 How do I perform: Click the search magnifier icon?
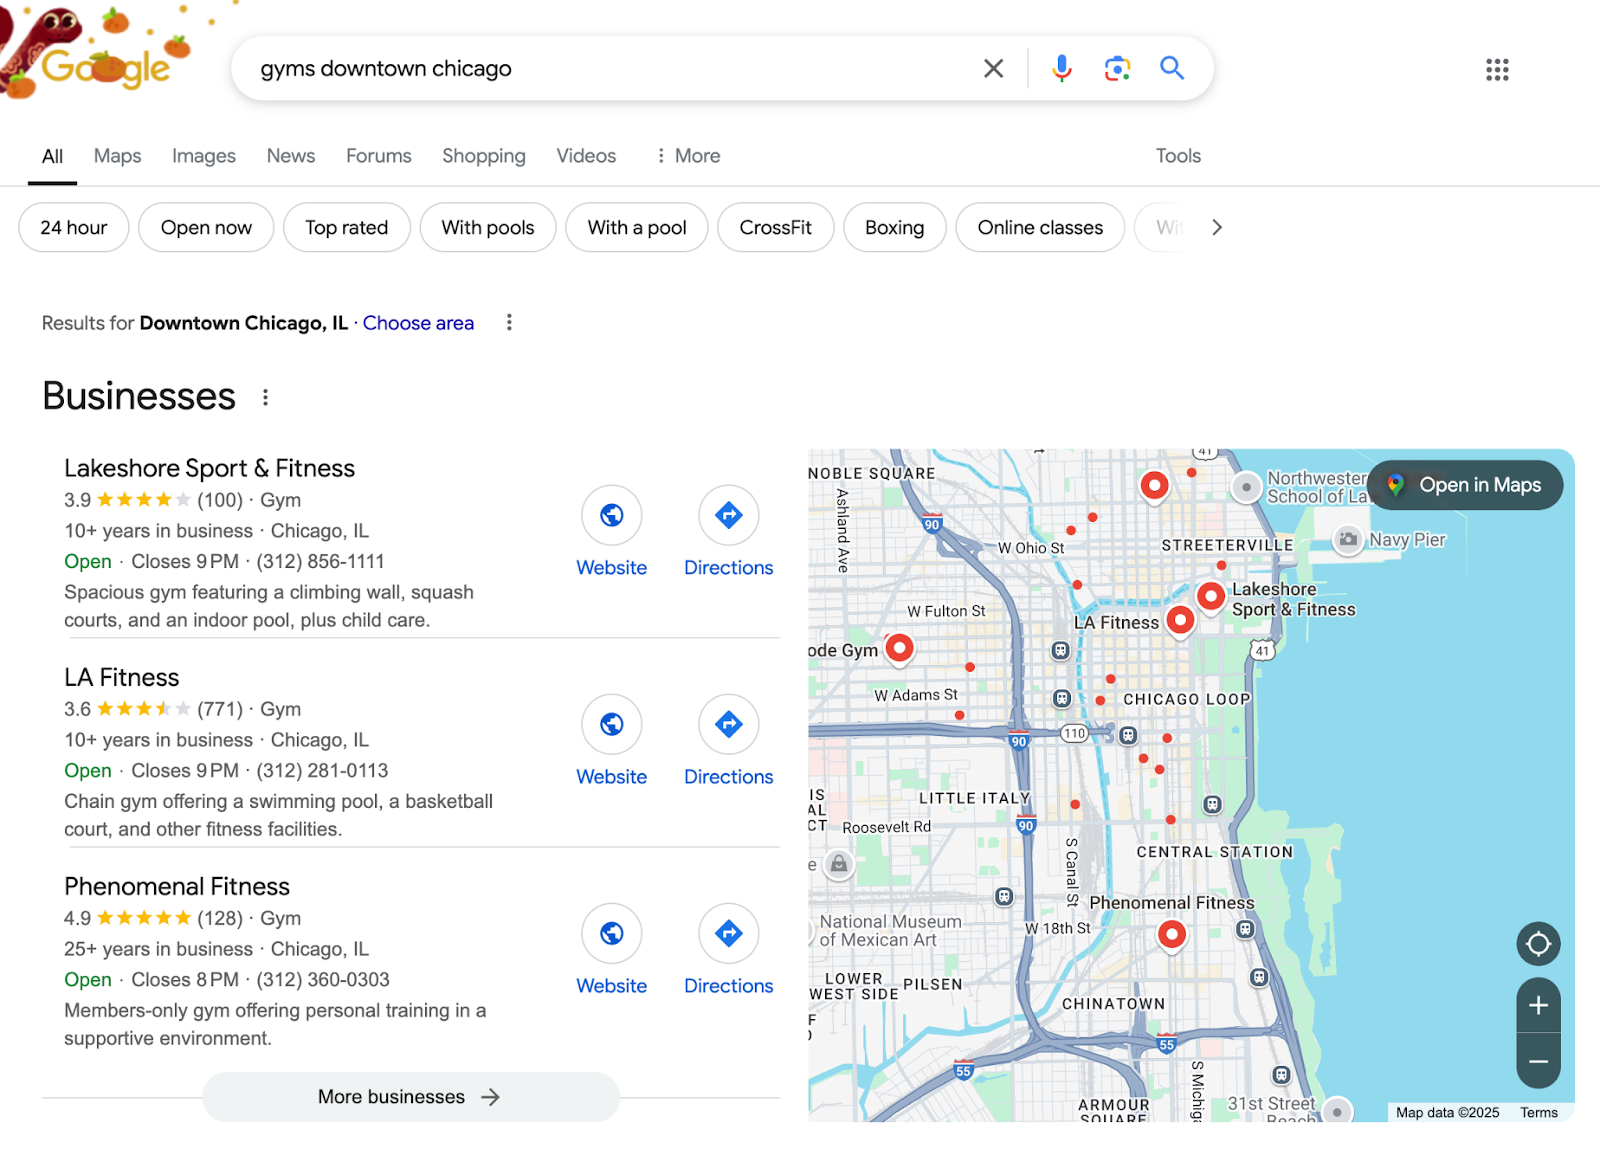(x=1171, y=68)
